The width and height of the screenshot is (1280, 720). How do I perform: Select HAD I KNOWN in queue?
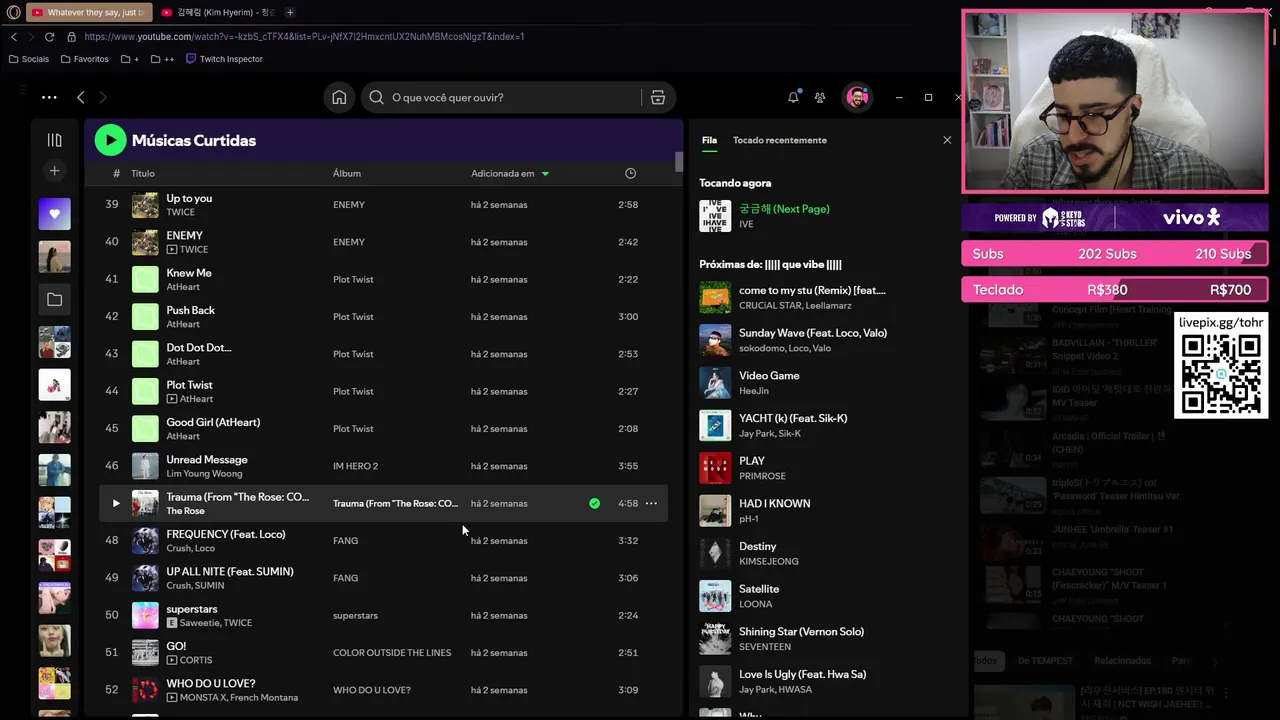coord(774,503)
